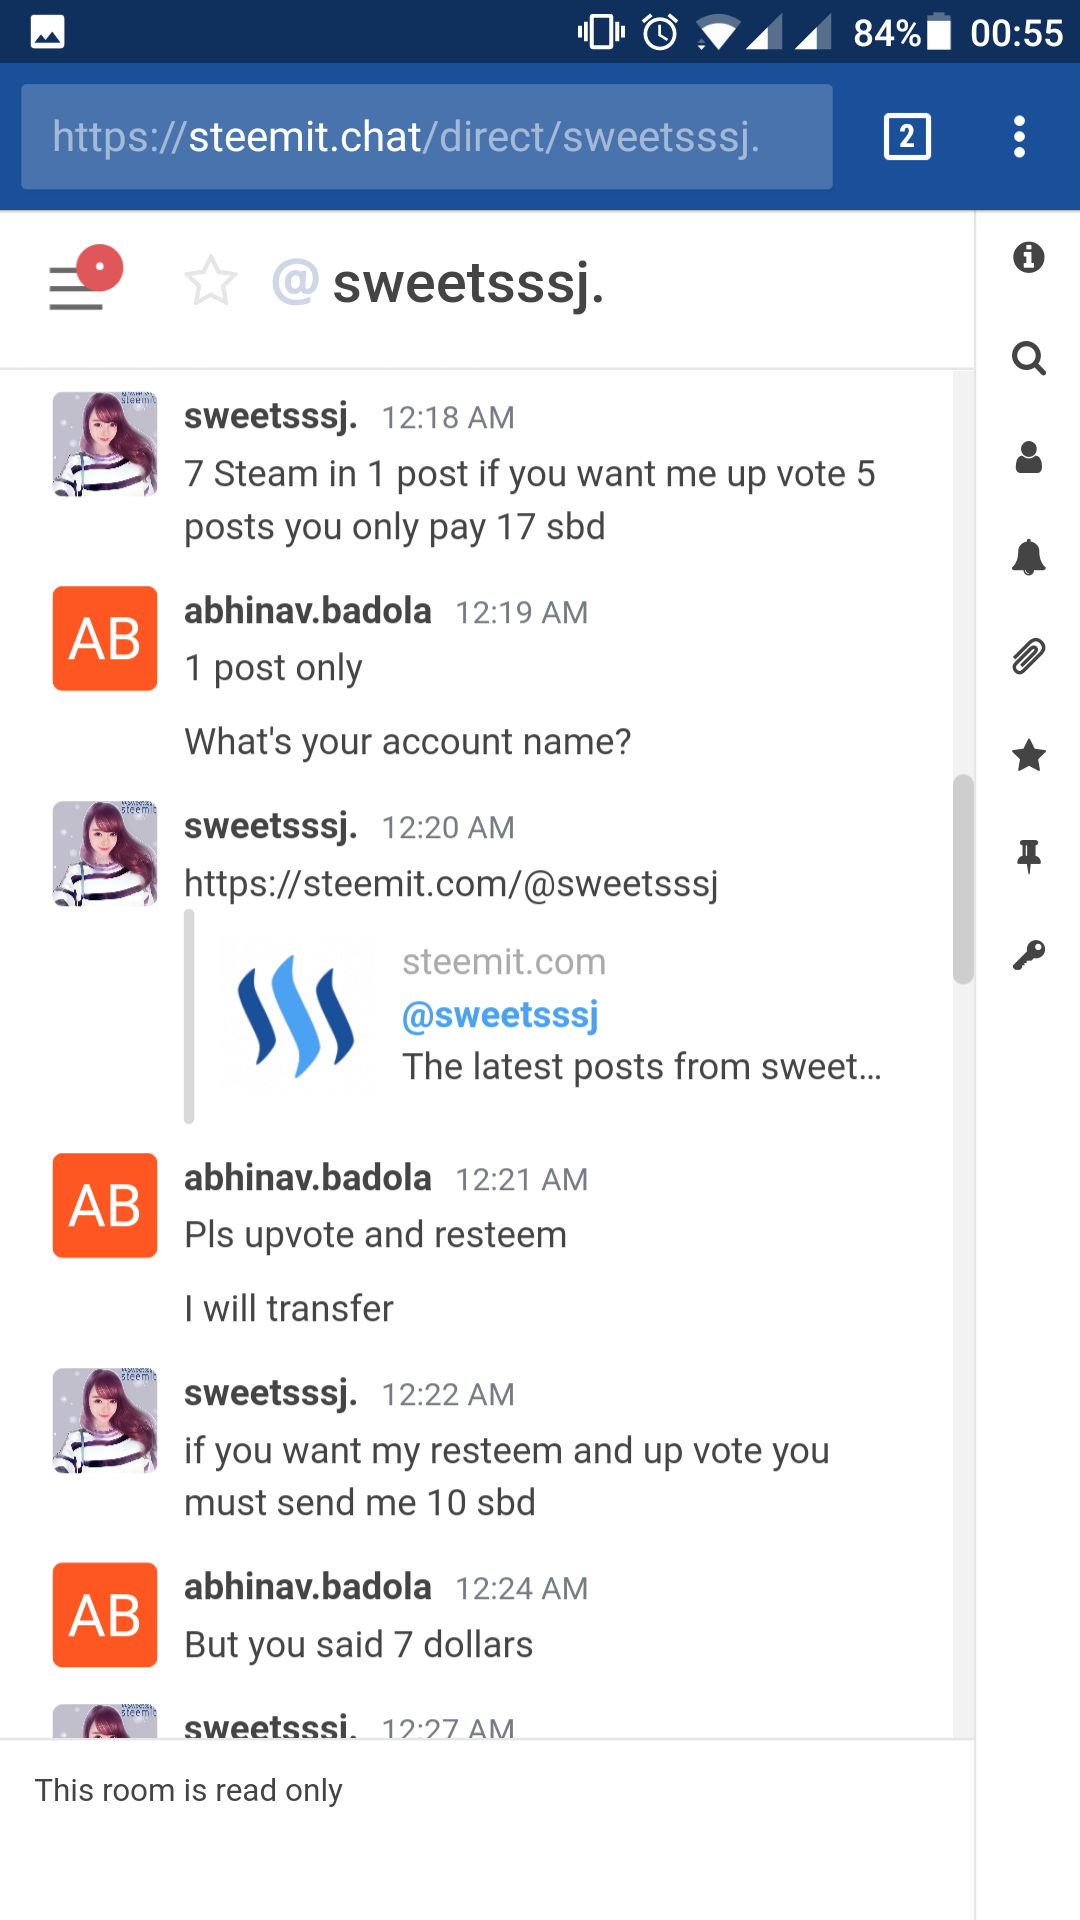The height and width of the screenshot is (1920, 1080).
Task: Open the browser tab switcher
Action: coord(907,137)
